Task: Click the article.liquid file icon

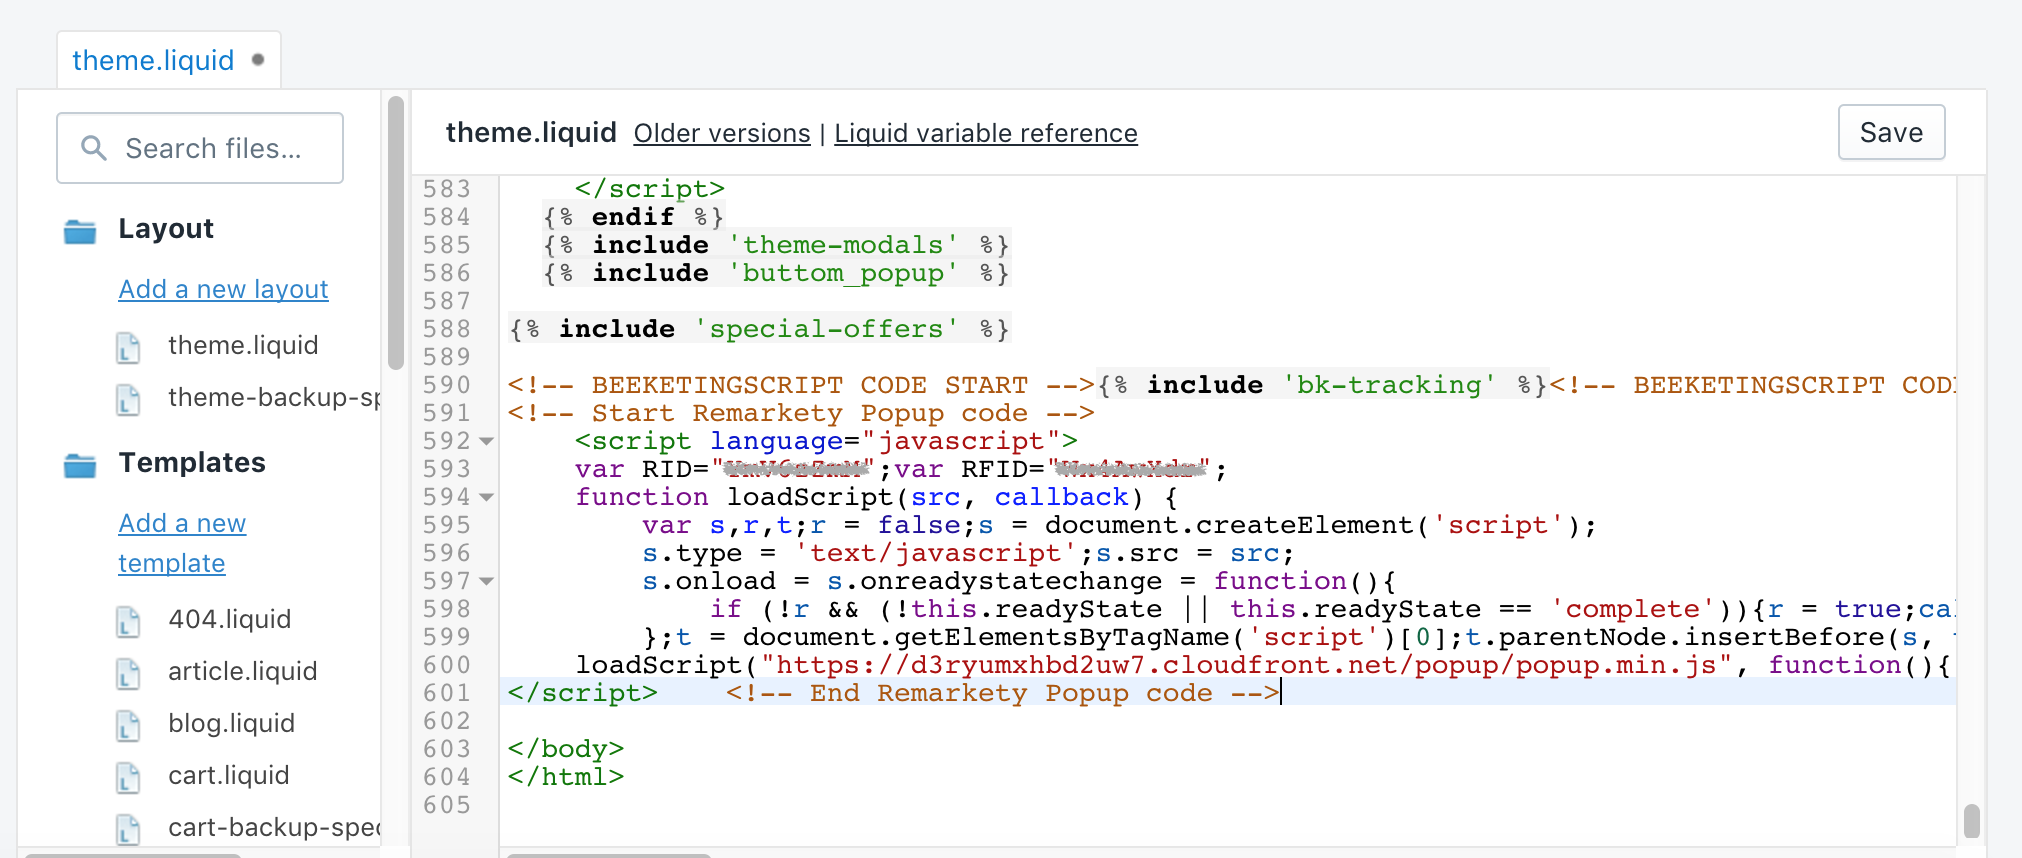Action: point(128,673)
